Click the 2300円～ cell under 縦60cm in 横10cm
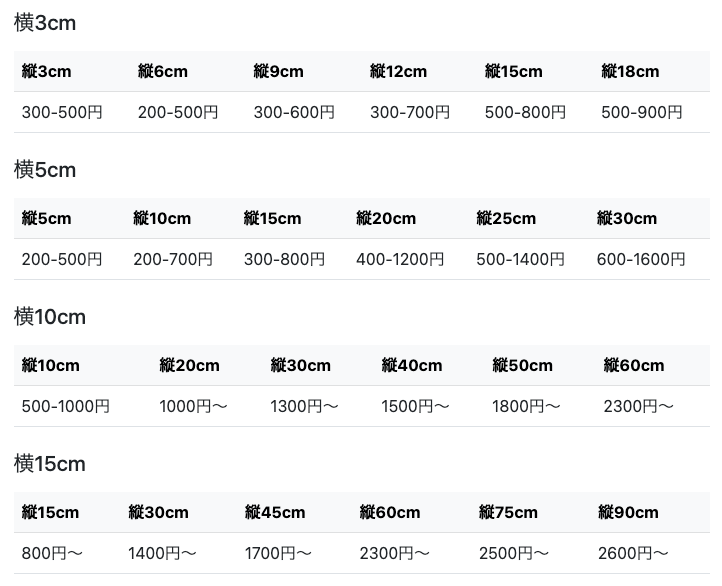This screenshot has height=586, width=722. point(639,406)
